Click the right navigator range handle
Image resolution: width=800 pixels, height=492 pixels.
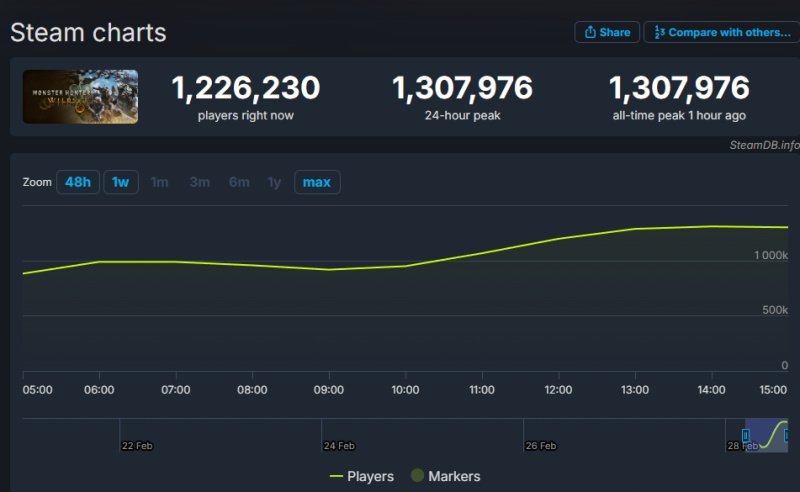click(788, 435)
